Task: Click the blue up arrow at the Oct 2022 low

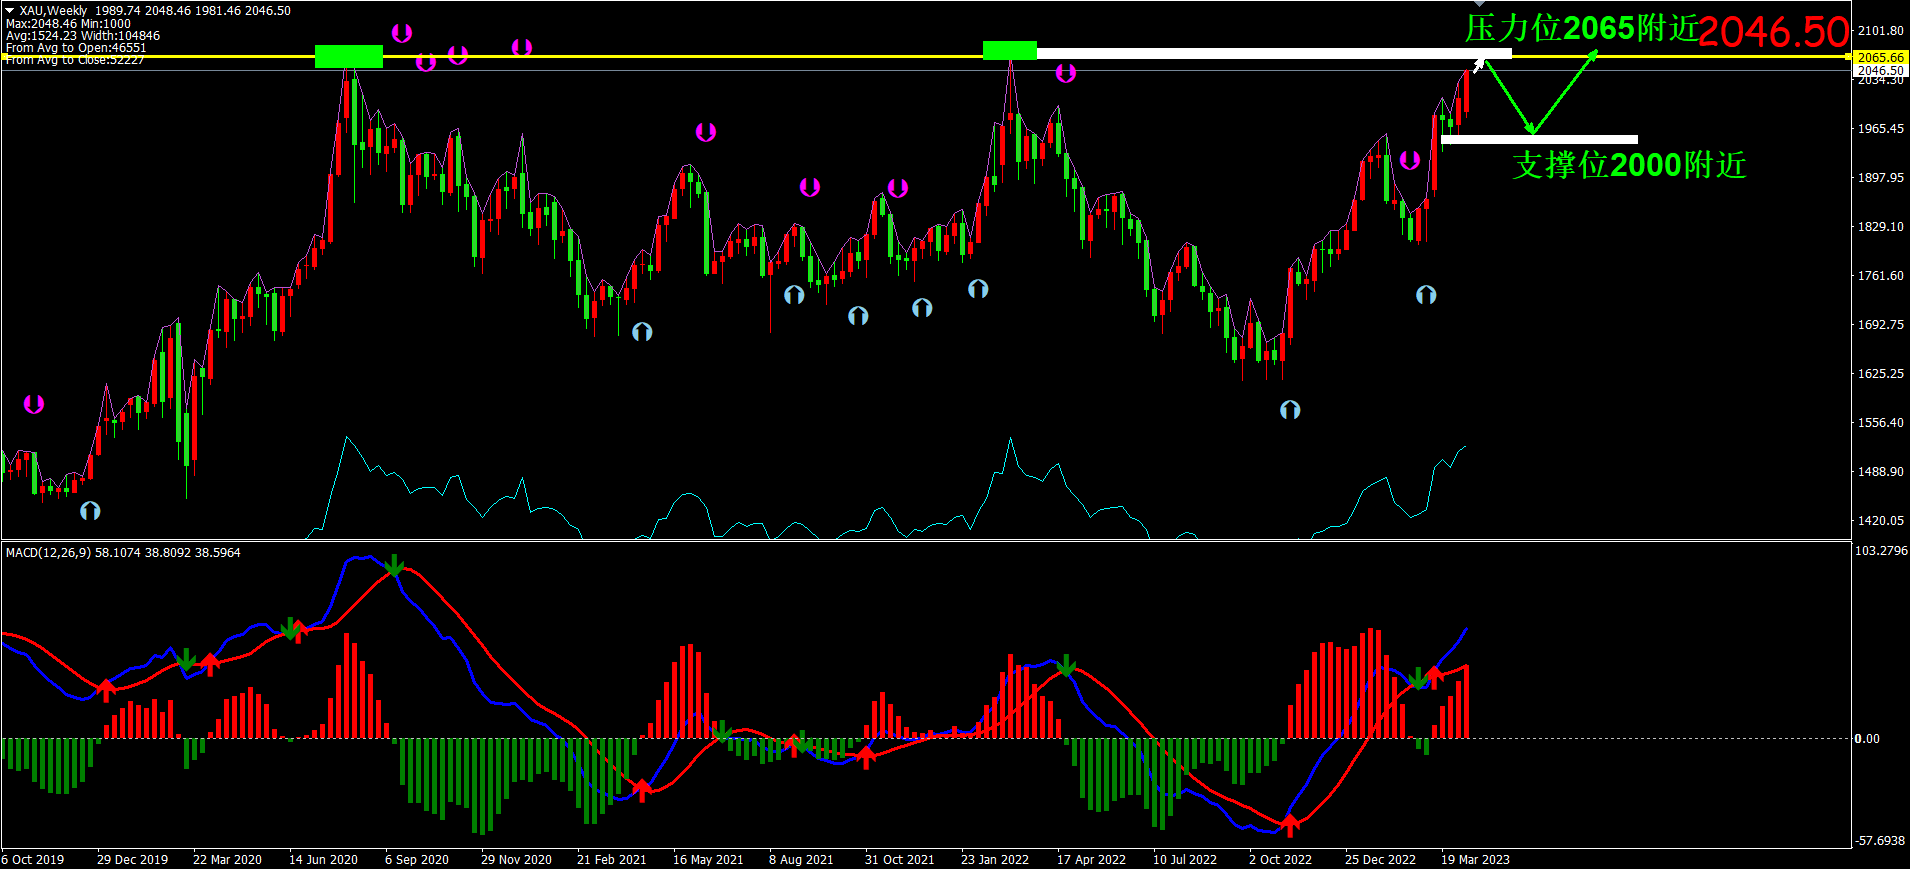Action: tap(1290, 409)
